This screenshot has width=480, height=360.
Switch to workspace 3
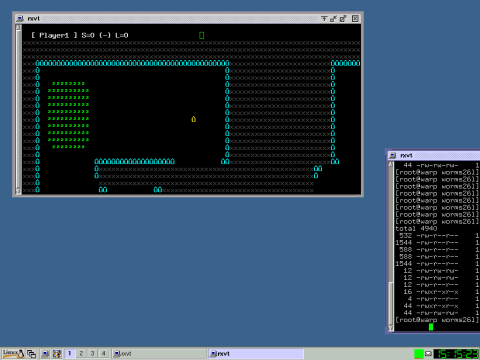[x=92, y=353]
